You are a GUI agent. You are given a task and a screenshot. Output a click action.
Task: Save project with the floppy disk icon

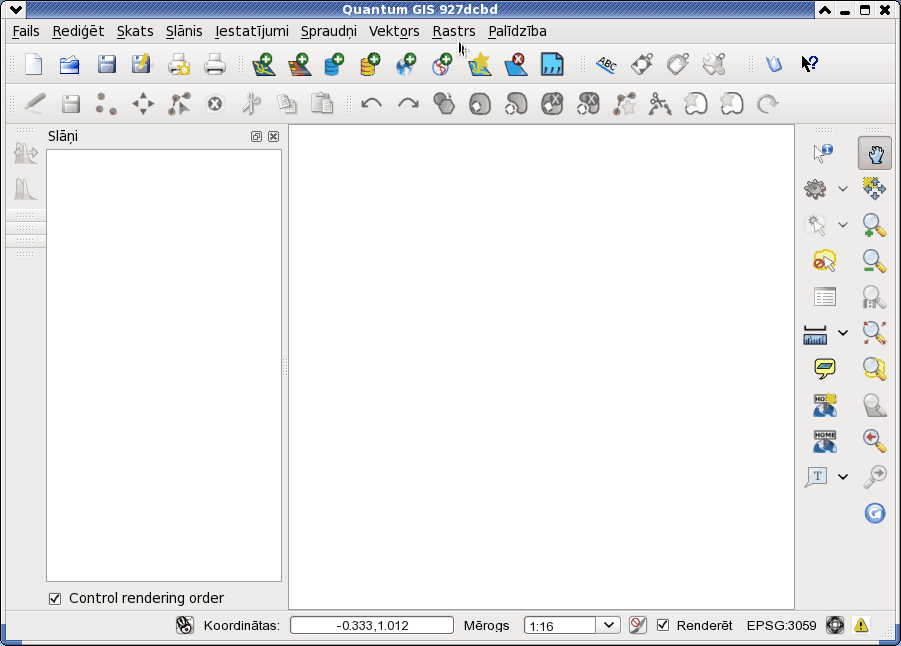[x=107, y=64]
